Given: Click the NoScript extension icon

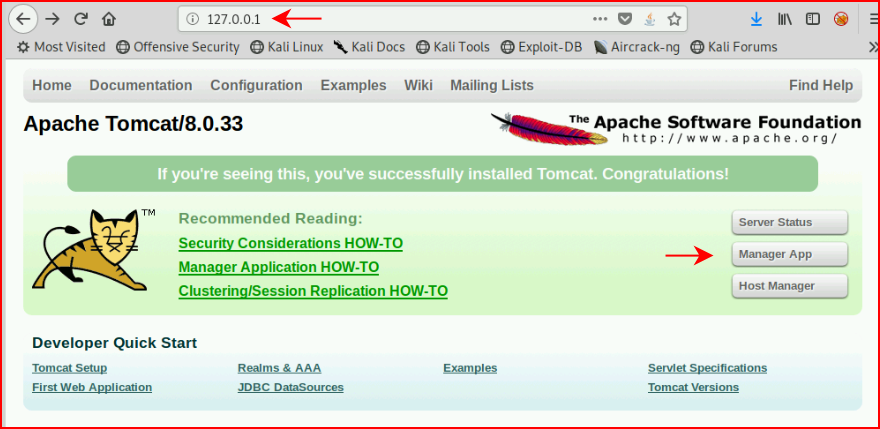Looking at the screenshot, I should click(840, 19).
